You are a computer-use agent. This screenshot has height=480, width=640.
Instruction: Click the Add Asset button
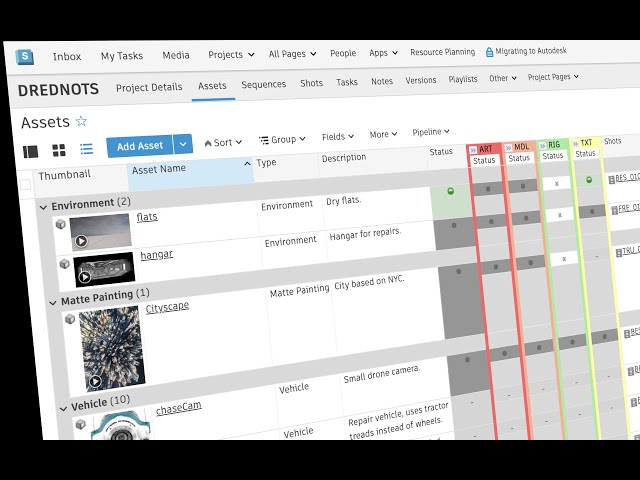140,146
